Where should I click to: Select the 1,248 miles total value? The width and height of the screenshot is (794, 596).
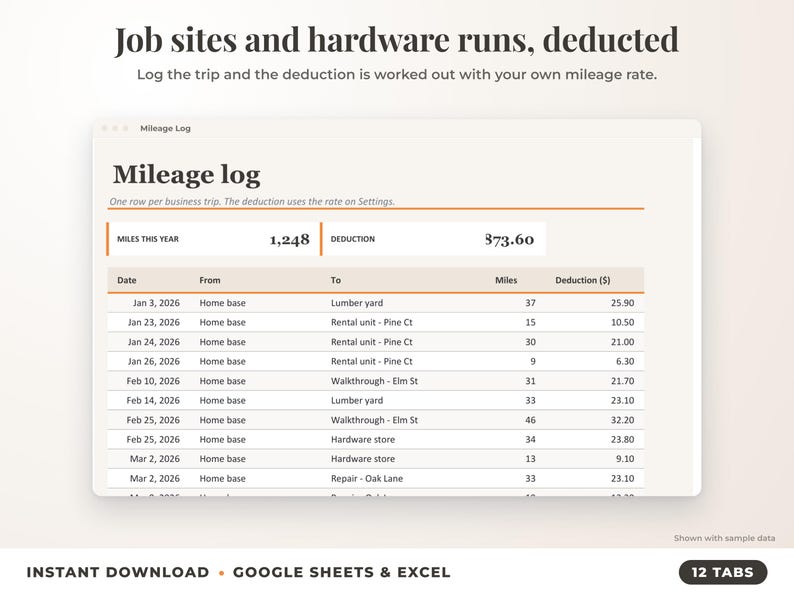tap(289, 239)
